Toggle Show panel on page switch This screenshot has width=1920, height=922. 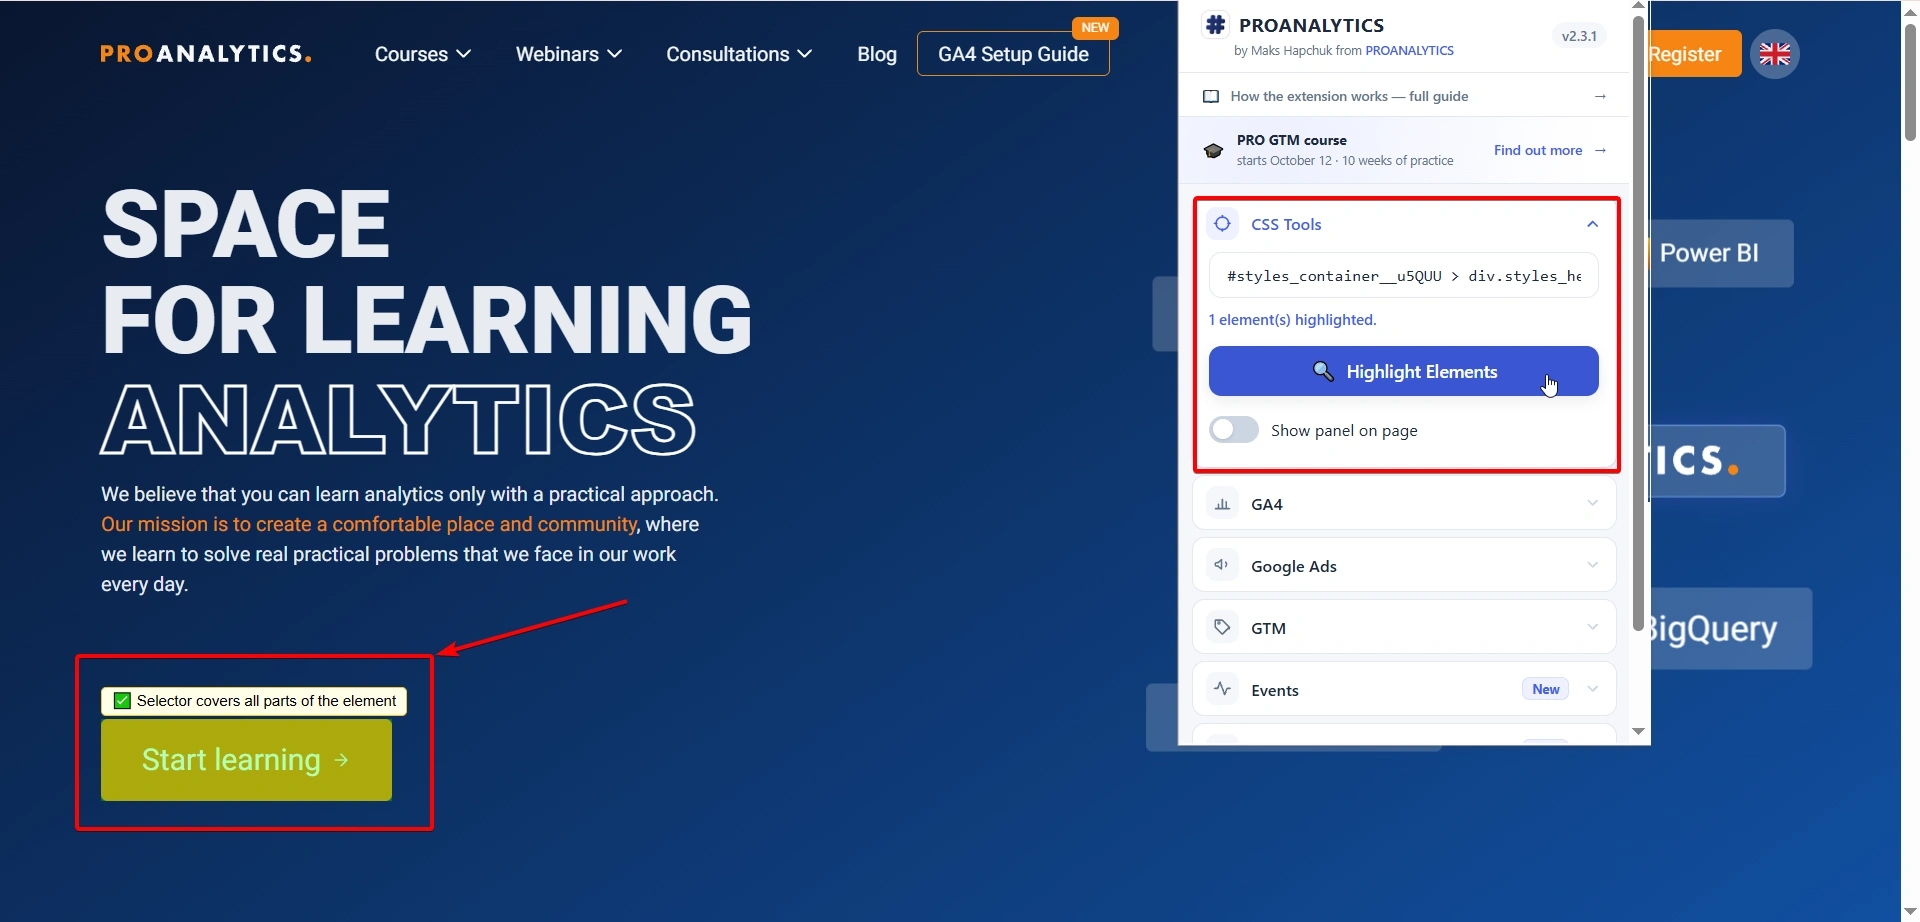[x=1234, y=430]
